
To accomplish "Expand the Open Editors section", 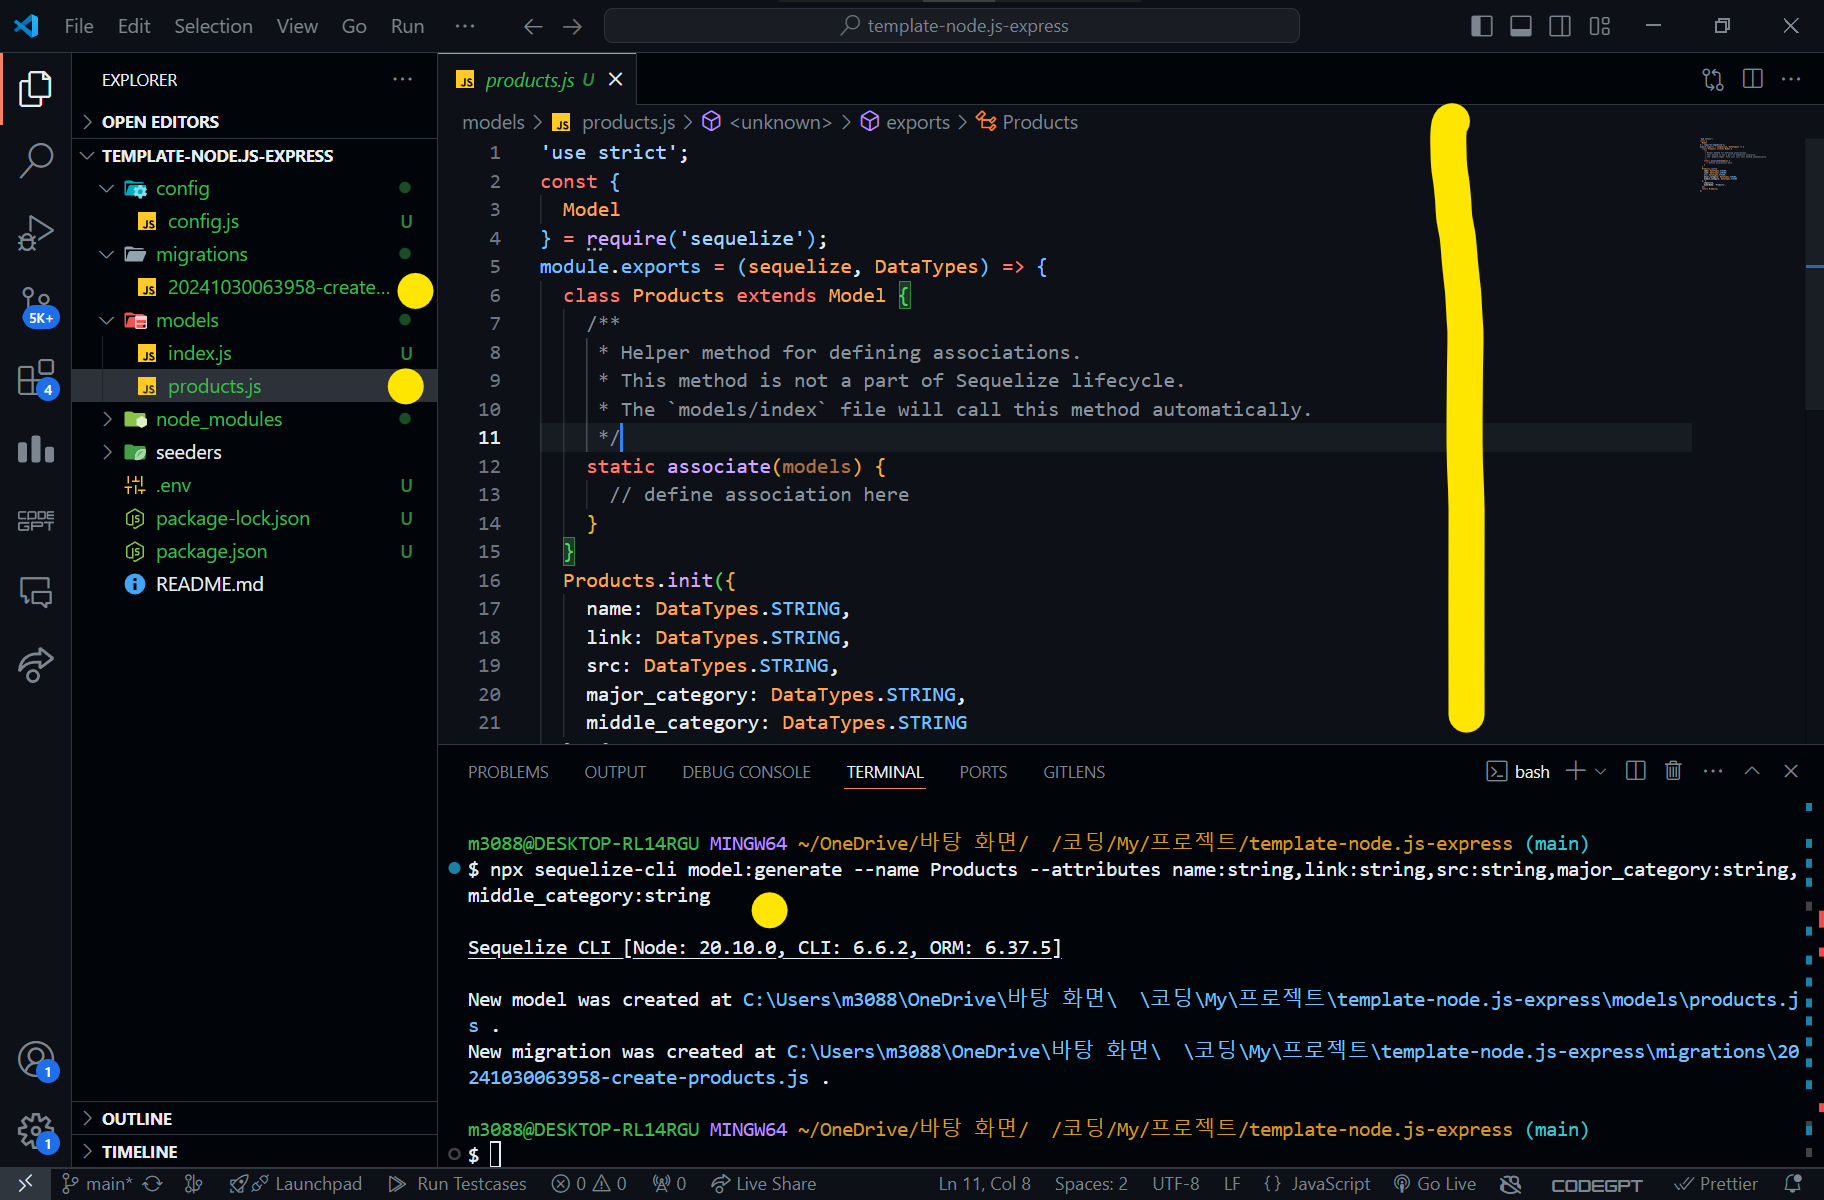I will pos(255,122).
